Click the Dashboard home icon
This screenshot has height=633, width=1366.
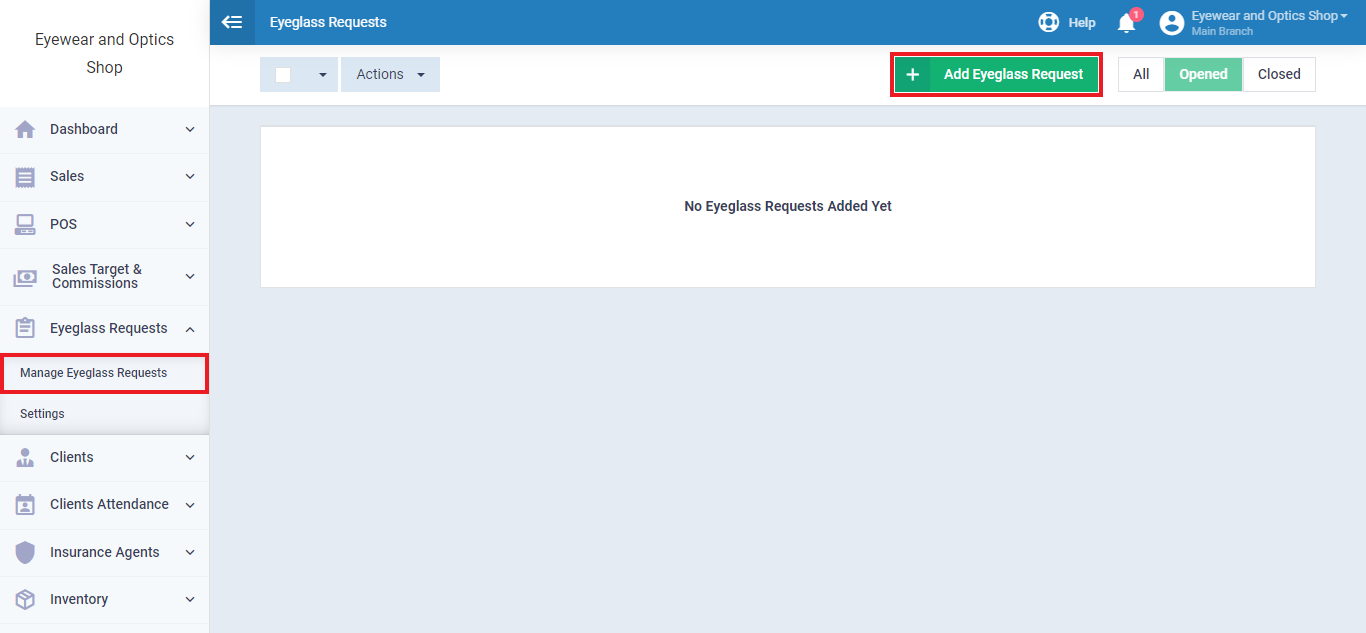tap(25, 129)
